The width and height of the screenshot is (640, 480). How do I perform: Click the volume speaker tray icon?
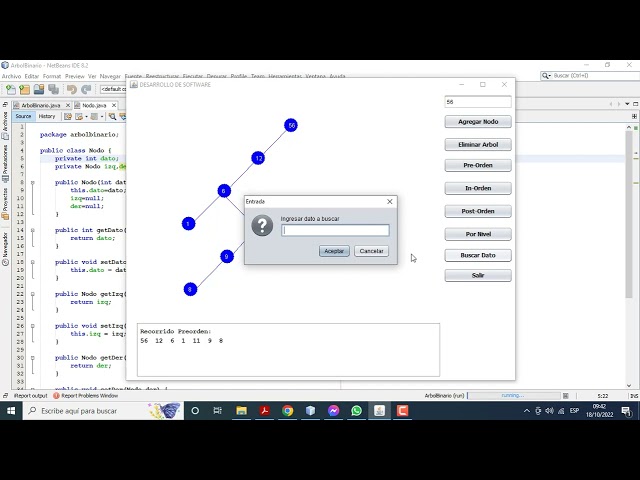coord(549,411)
